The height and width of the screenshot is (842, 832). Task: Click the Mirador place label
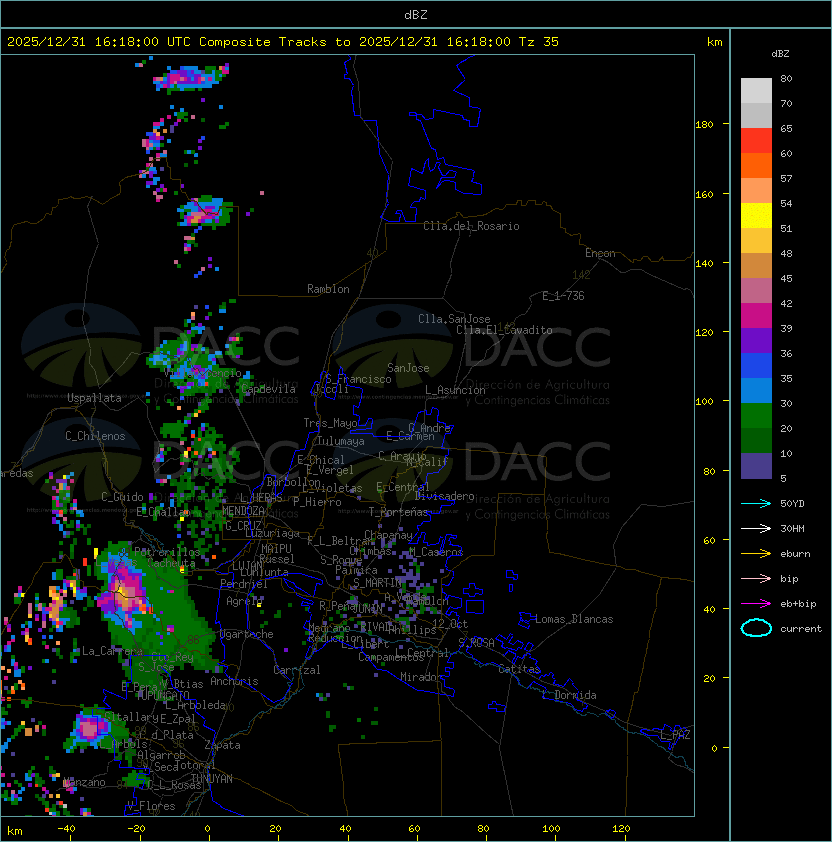click(x=422, y=677)
